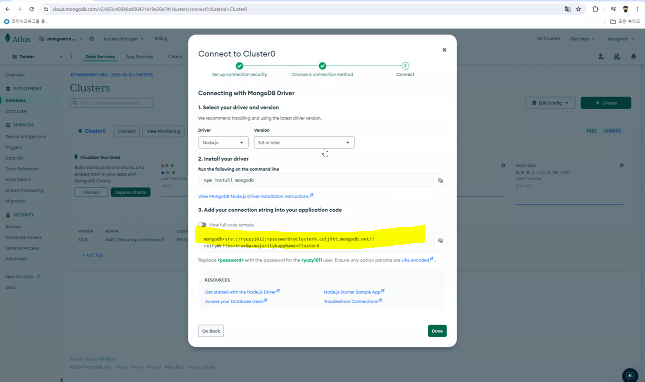Expand the Get Help menu
The image size is (645, 382).
(x=582, y=39)
